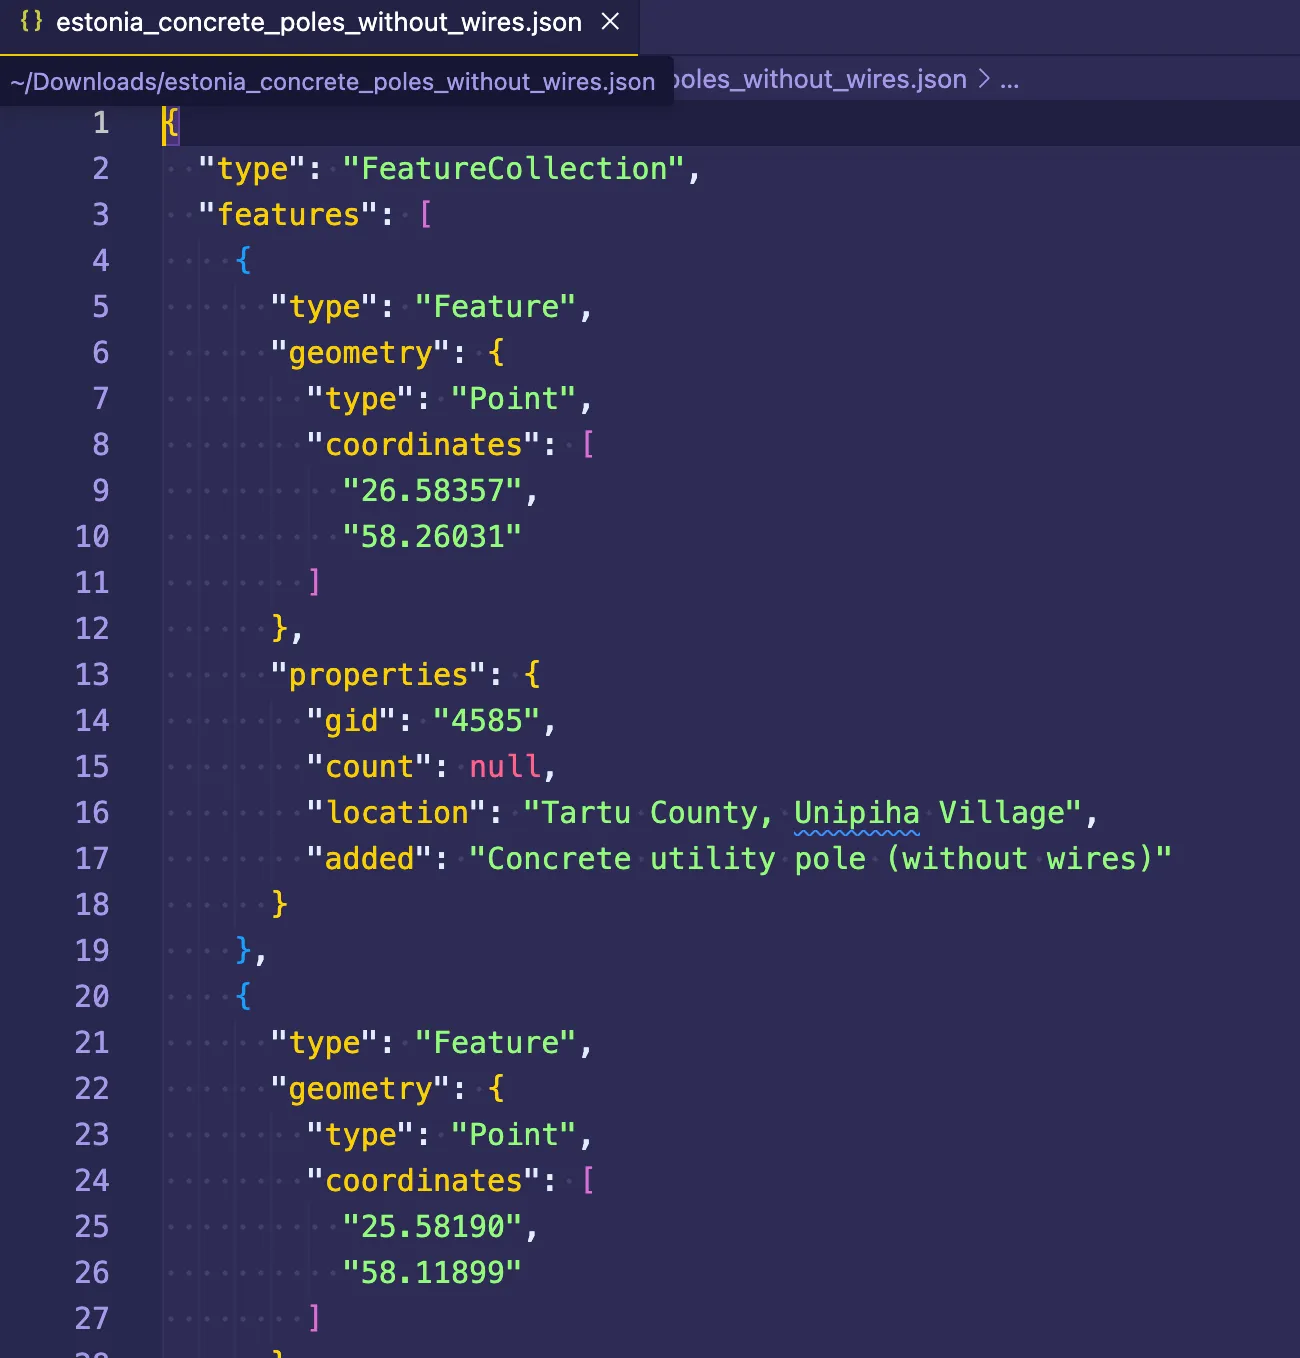Click the features array opening bracket

tap(427, 214)
